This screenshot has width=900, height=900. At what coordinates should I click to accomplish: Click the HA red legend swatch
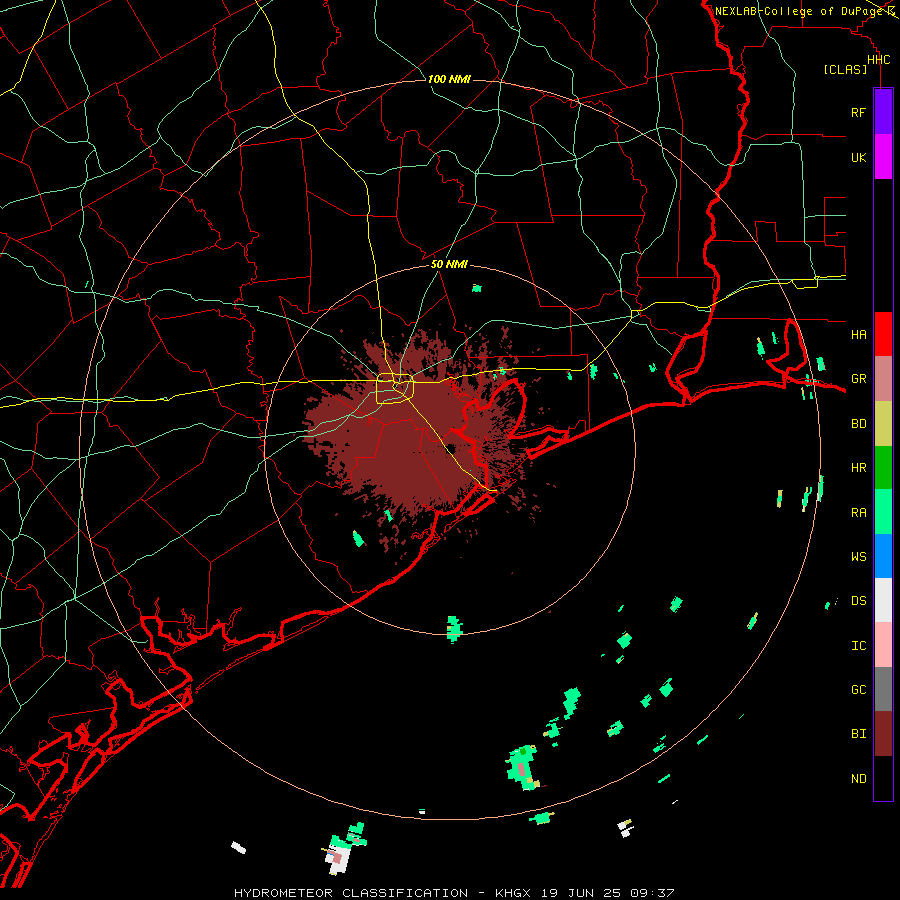(x=883, y=334)
